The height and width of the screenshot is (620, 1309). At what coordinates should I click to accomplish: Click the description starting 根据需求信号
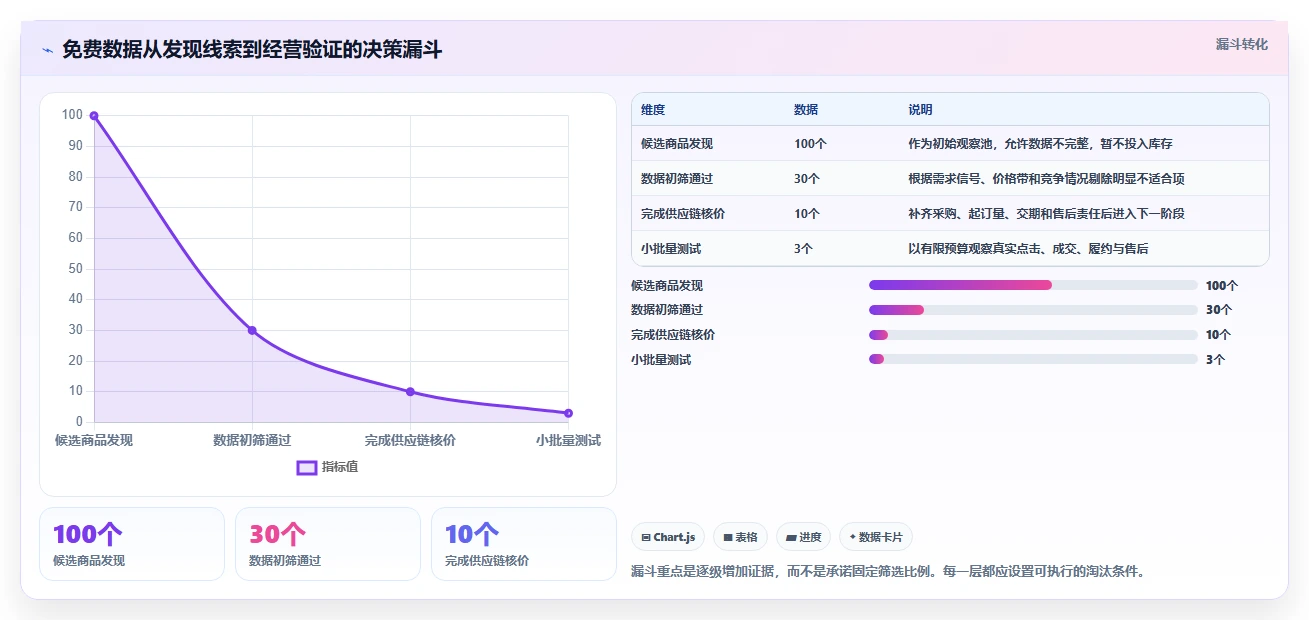1046,179
